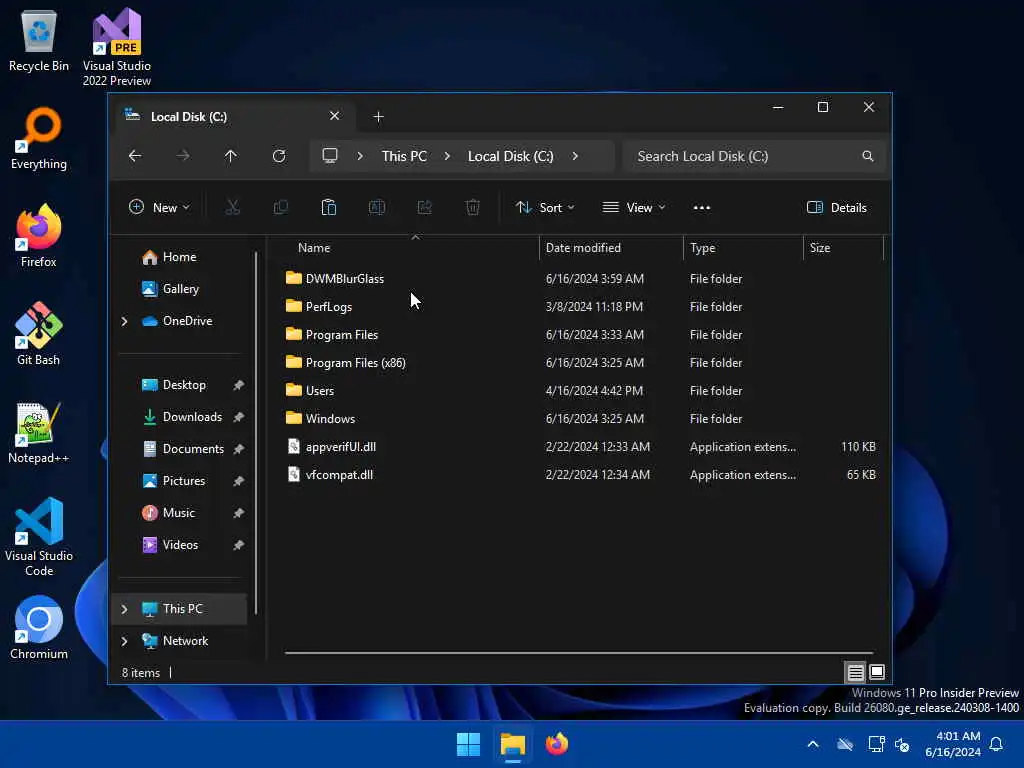The width and height of the screenshot is (1024, 768).
Task: Unpin Music from quick access
Action: (x=238, y=513)
